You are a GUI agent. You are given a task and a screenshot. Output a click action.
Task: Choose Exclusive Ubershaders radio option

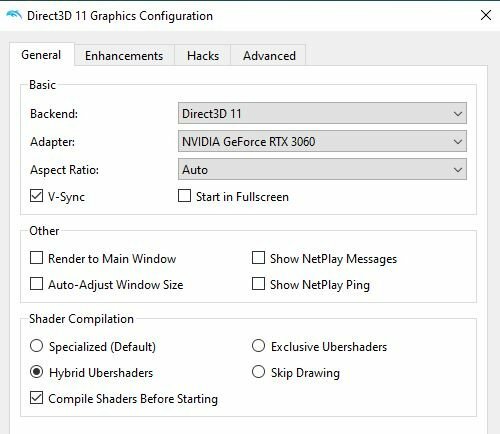click(258, 346)
